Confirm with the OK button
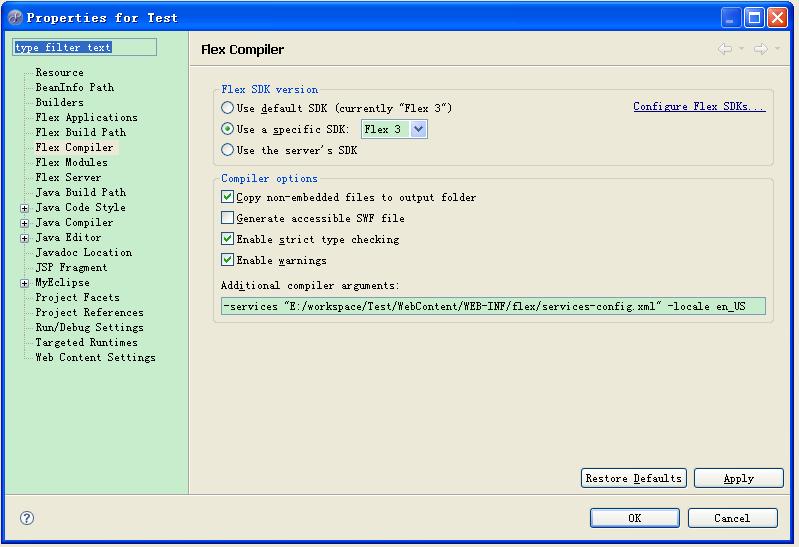This screenshot has width=799, height=547. 634,518
